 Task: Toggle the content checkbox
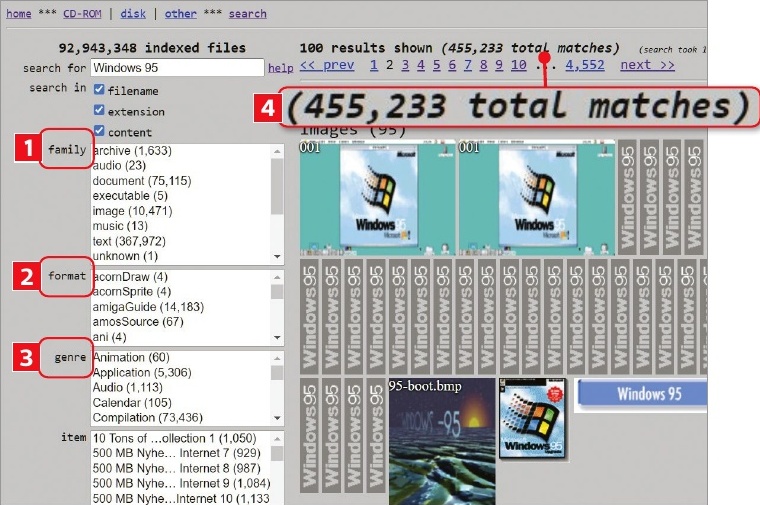tap(99, 131)
